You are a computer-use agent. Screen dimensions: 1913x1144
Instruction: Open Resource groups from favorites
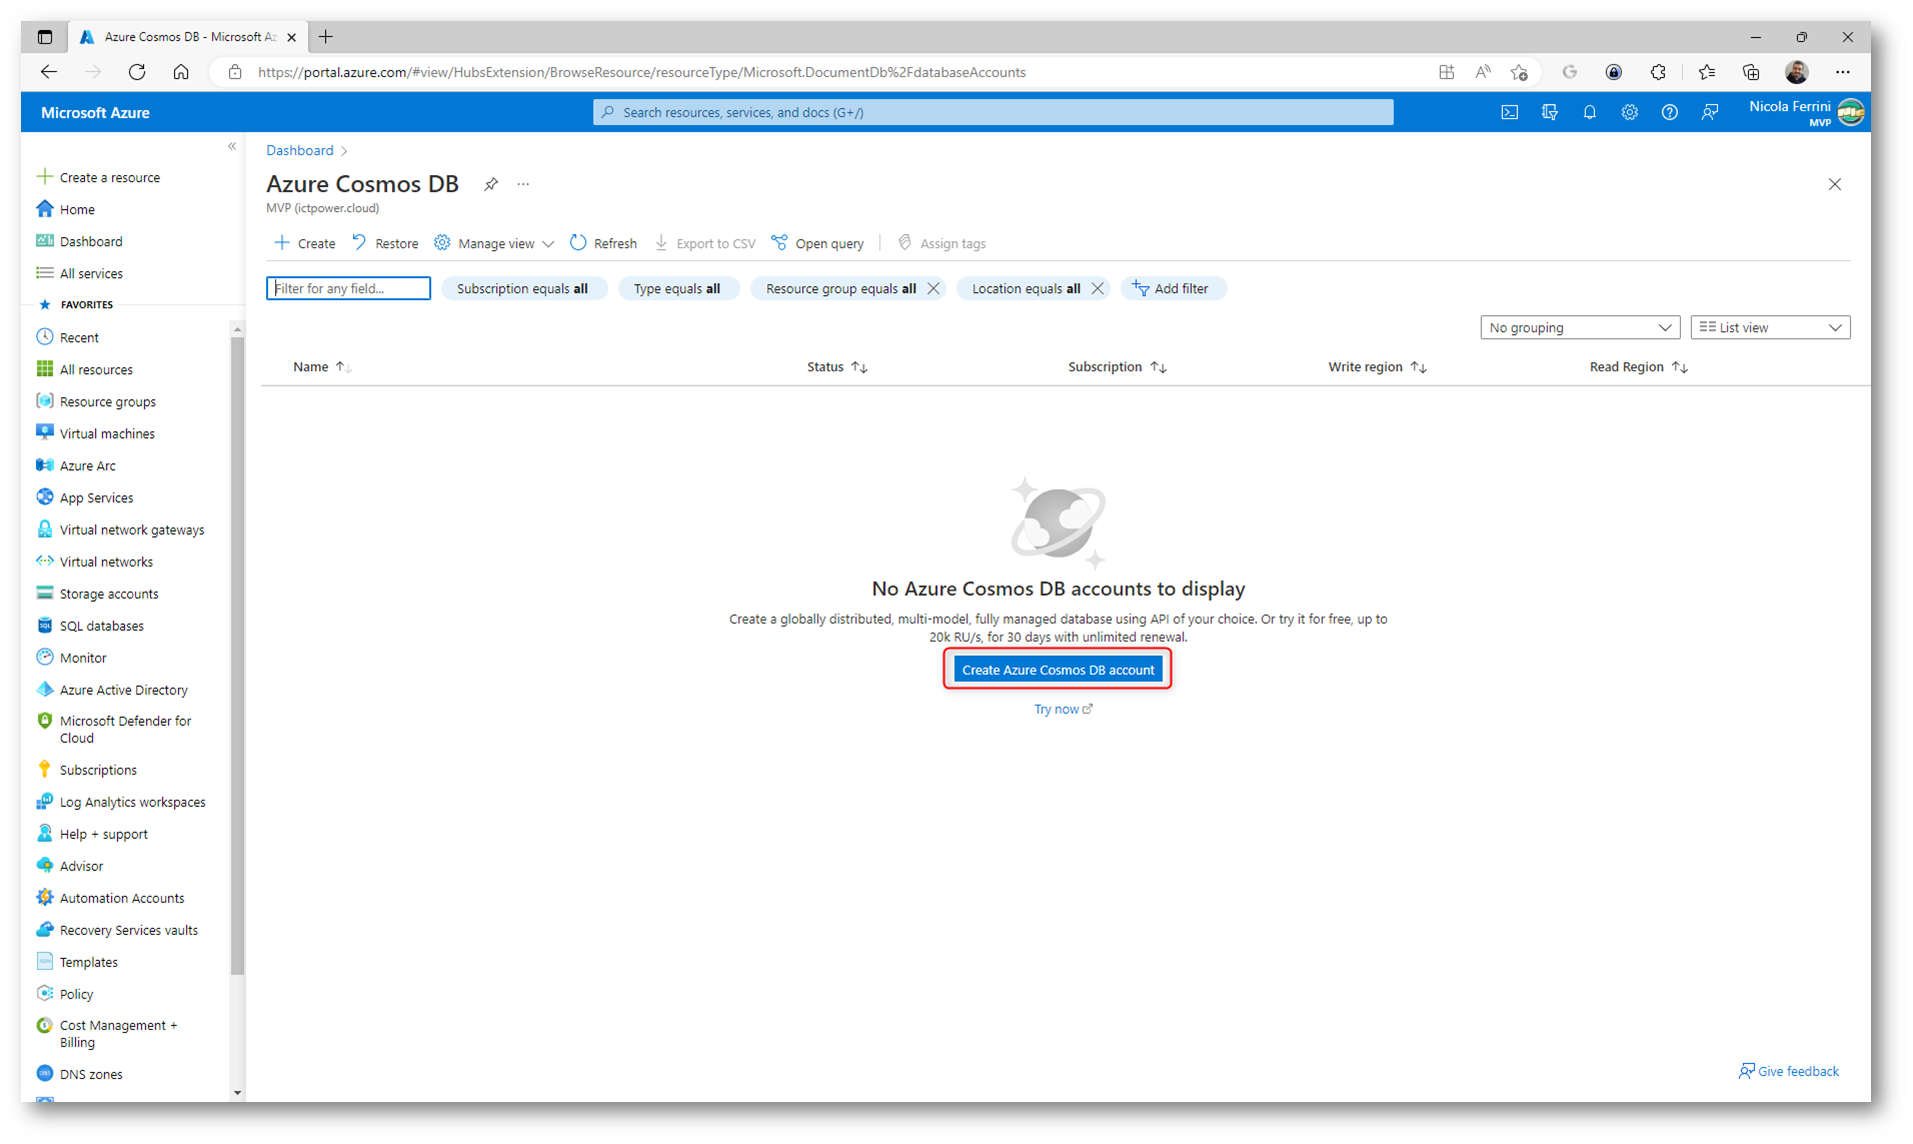click(x=95, y=401)
